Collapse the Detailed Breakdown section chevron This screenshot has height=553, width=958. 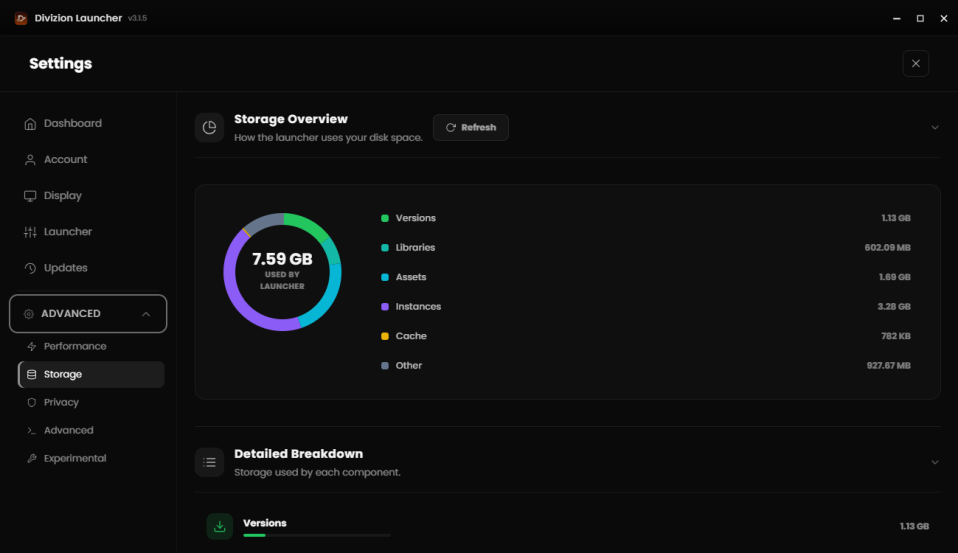(935, 462)
